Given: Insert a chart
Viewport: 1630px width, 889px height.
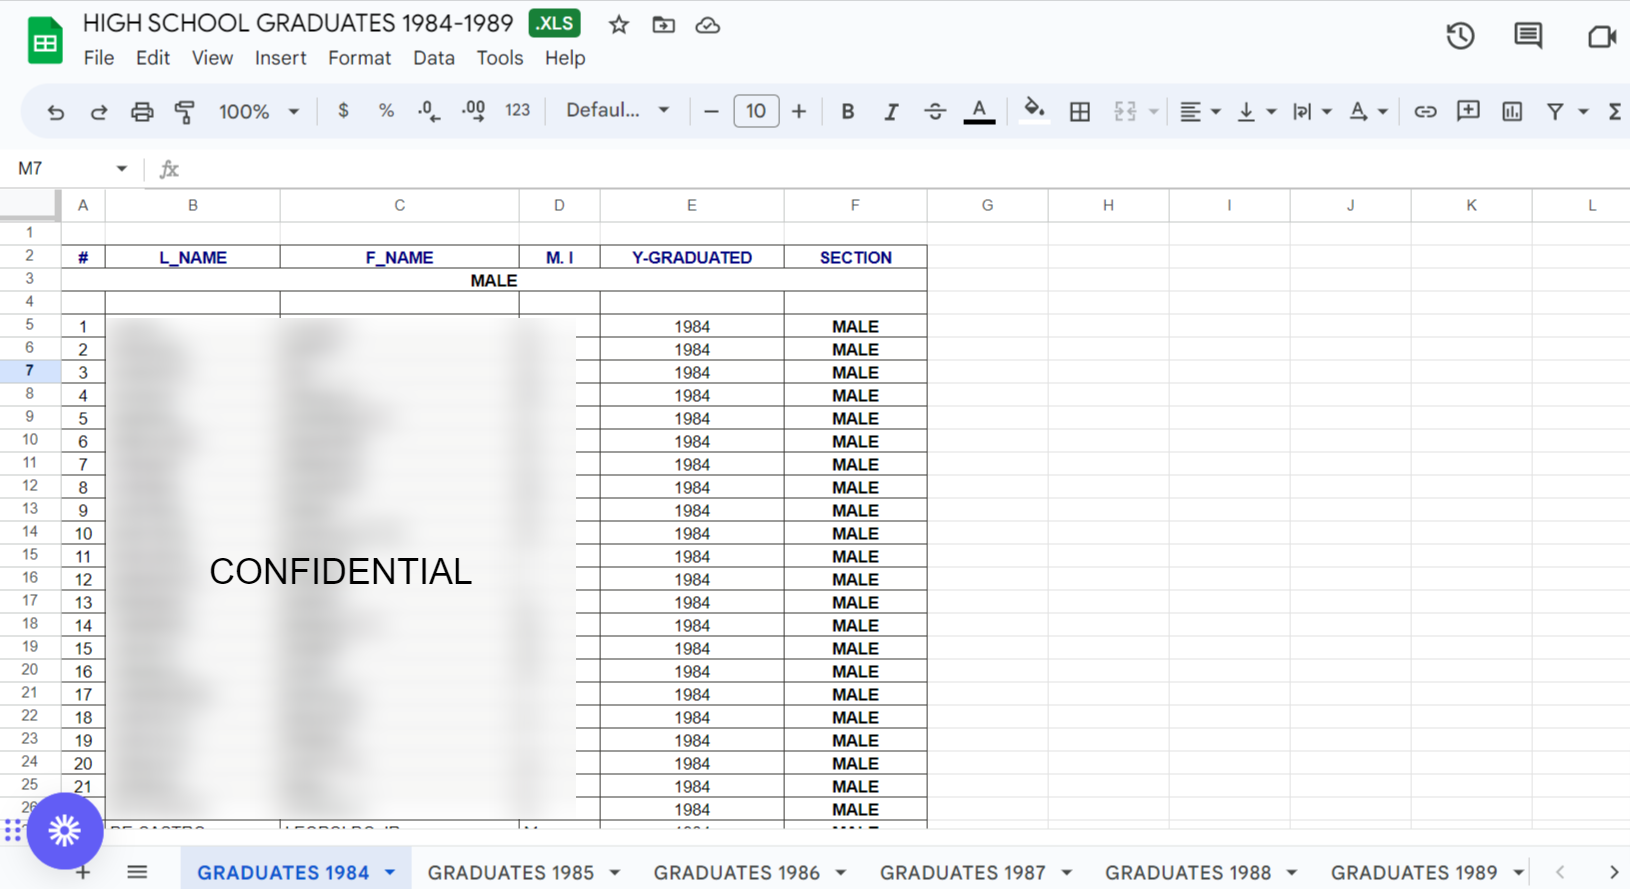Looking at the screenshot, I should [1512, 112].
